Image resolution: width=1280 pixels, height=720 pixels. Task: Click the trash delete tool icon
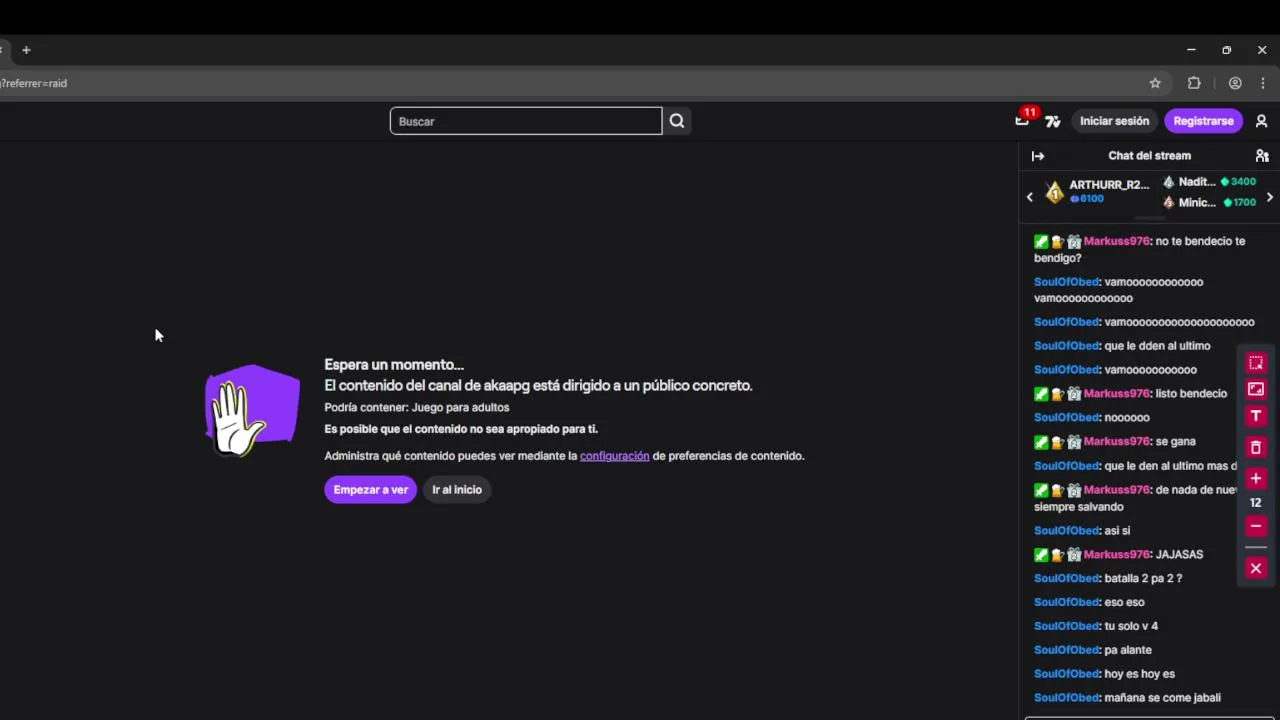(1256, 447)
